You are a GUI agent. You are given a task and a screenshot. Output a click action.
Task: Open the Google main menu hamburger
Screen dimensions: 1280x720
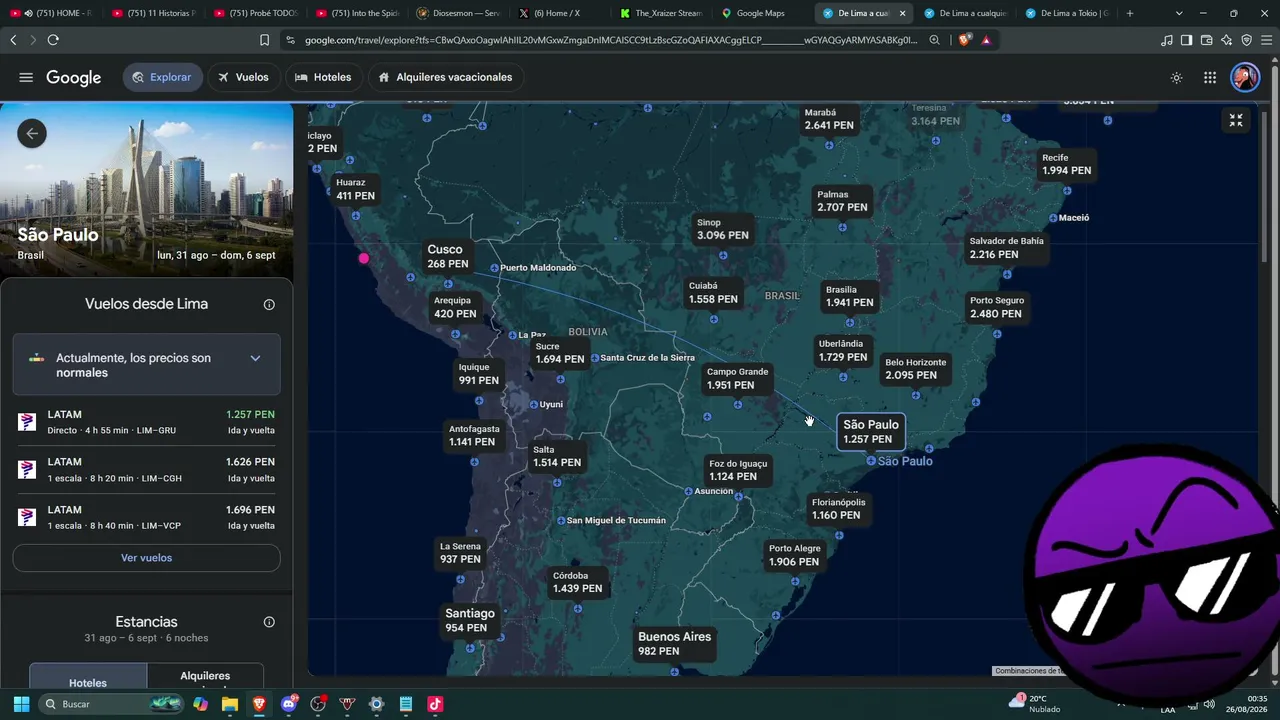26,78
